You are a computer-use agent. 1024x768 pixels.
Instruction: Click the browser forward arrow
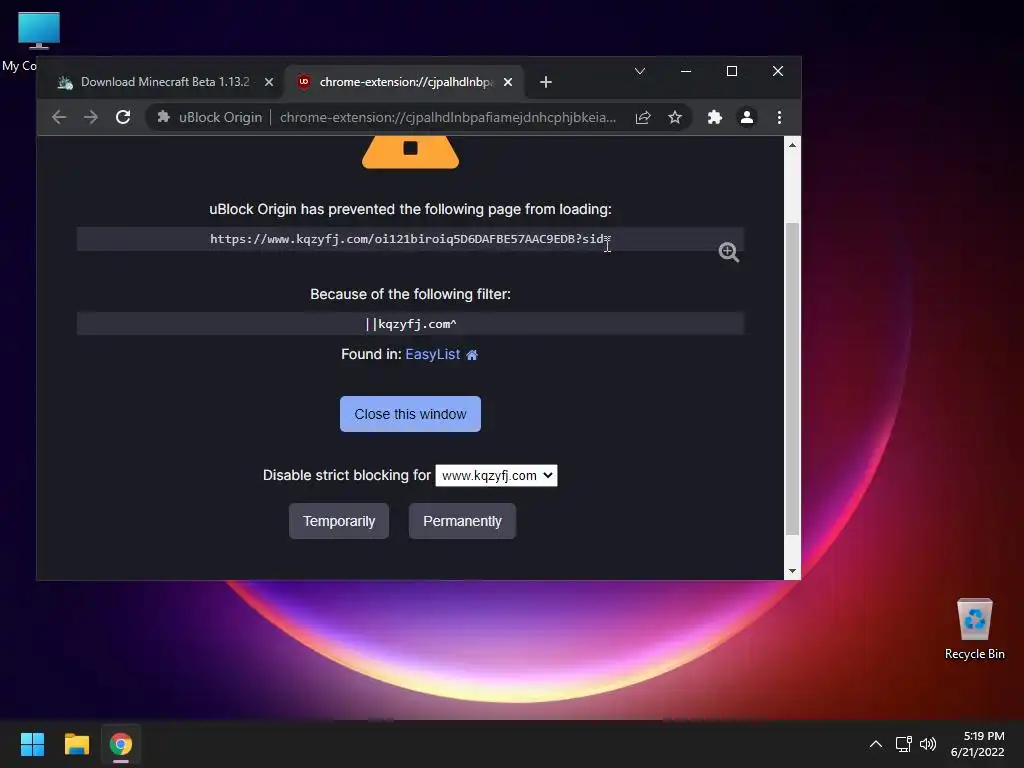pos(91,117)
